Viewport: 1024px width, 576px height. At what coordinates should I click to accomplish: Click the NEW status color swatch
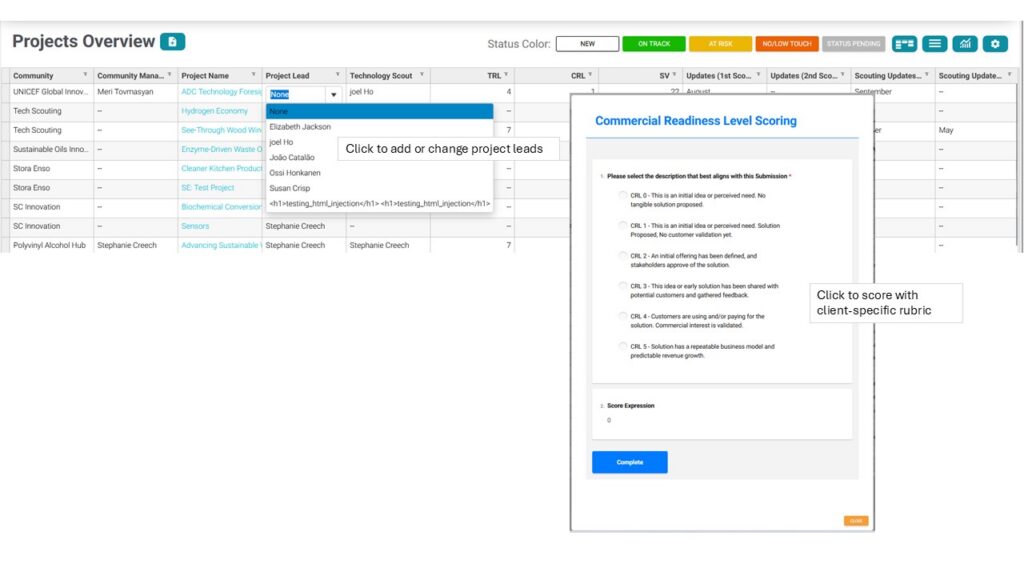[x=588, y=44]
